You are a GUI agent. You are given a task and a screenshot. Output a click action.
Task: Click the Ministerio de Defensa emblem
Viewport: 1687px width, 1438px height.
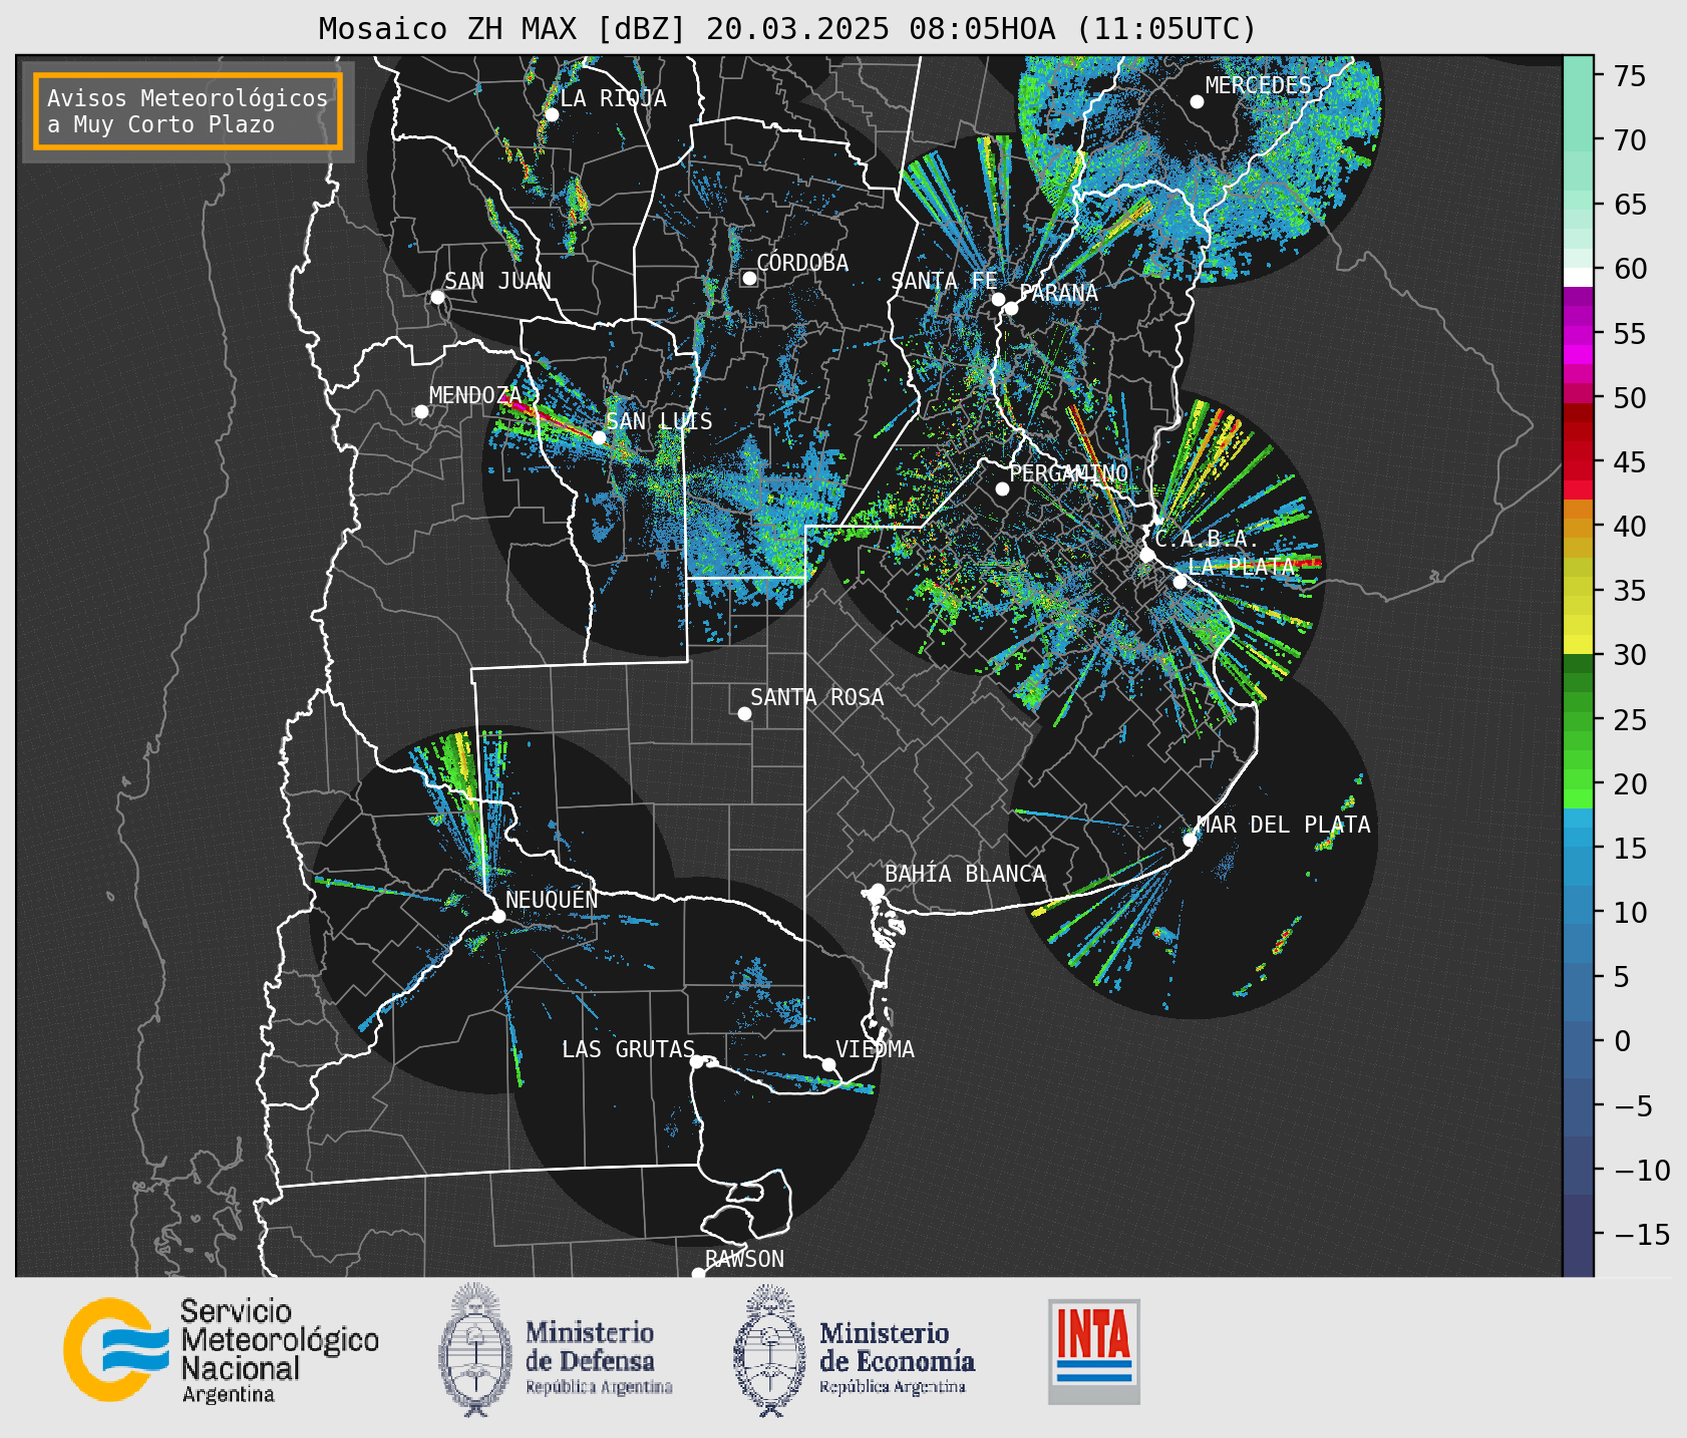click(x=476, y=1350)
